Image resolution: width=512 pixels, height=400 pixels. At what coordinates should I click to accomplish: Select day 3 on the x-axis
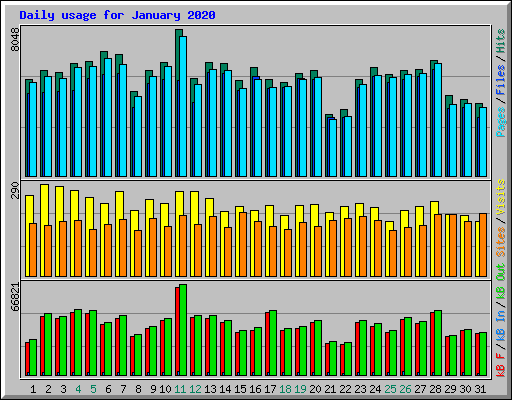tap(63, 389)
